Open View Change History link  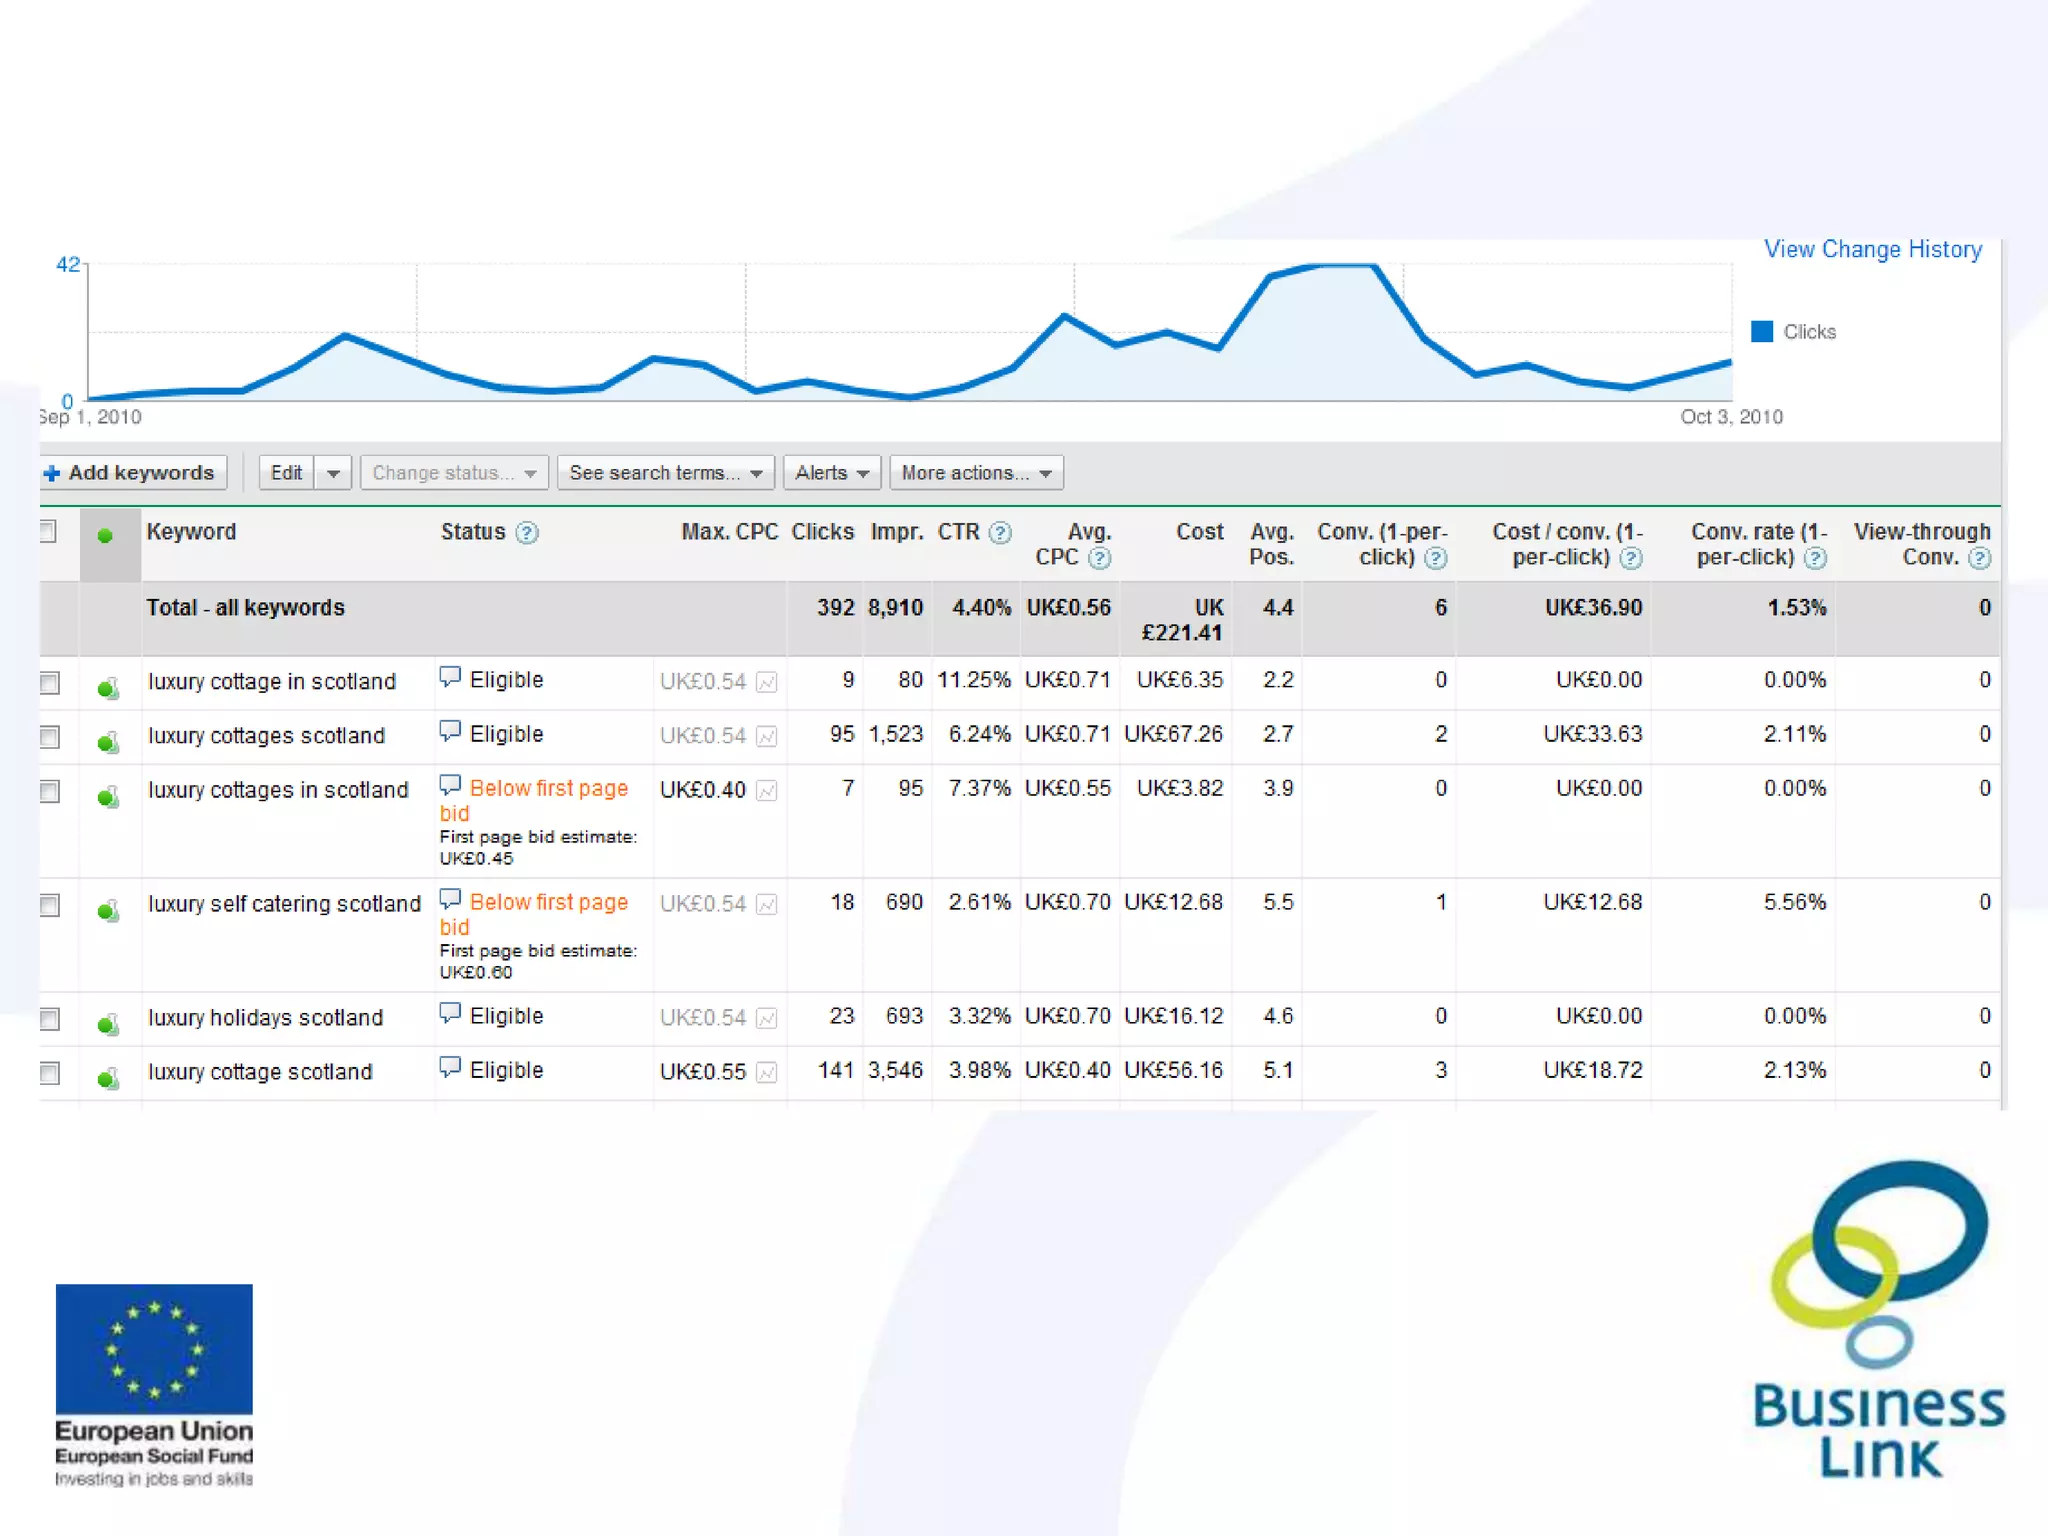click(1872, 250)
